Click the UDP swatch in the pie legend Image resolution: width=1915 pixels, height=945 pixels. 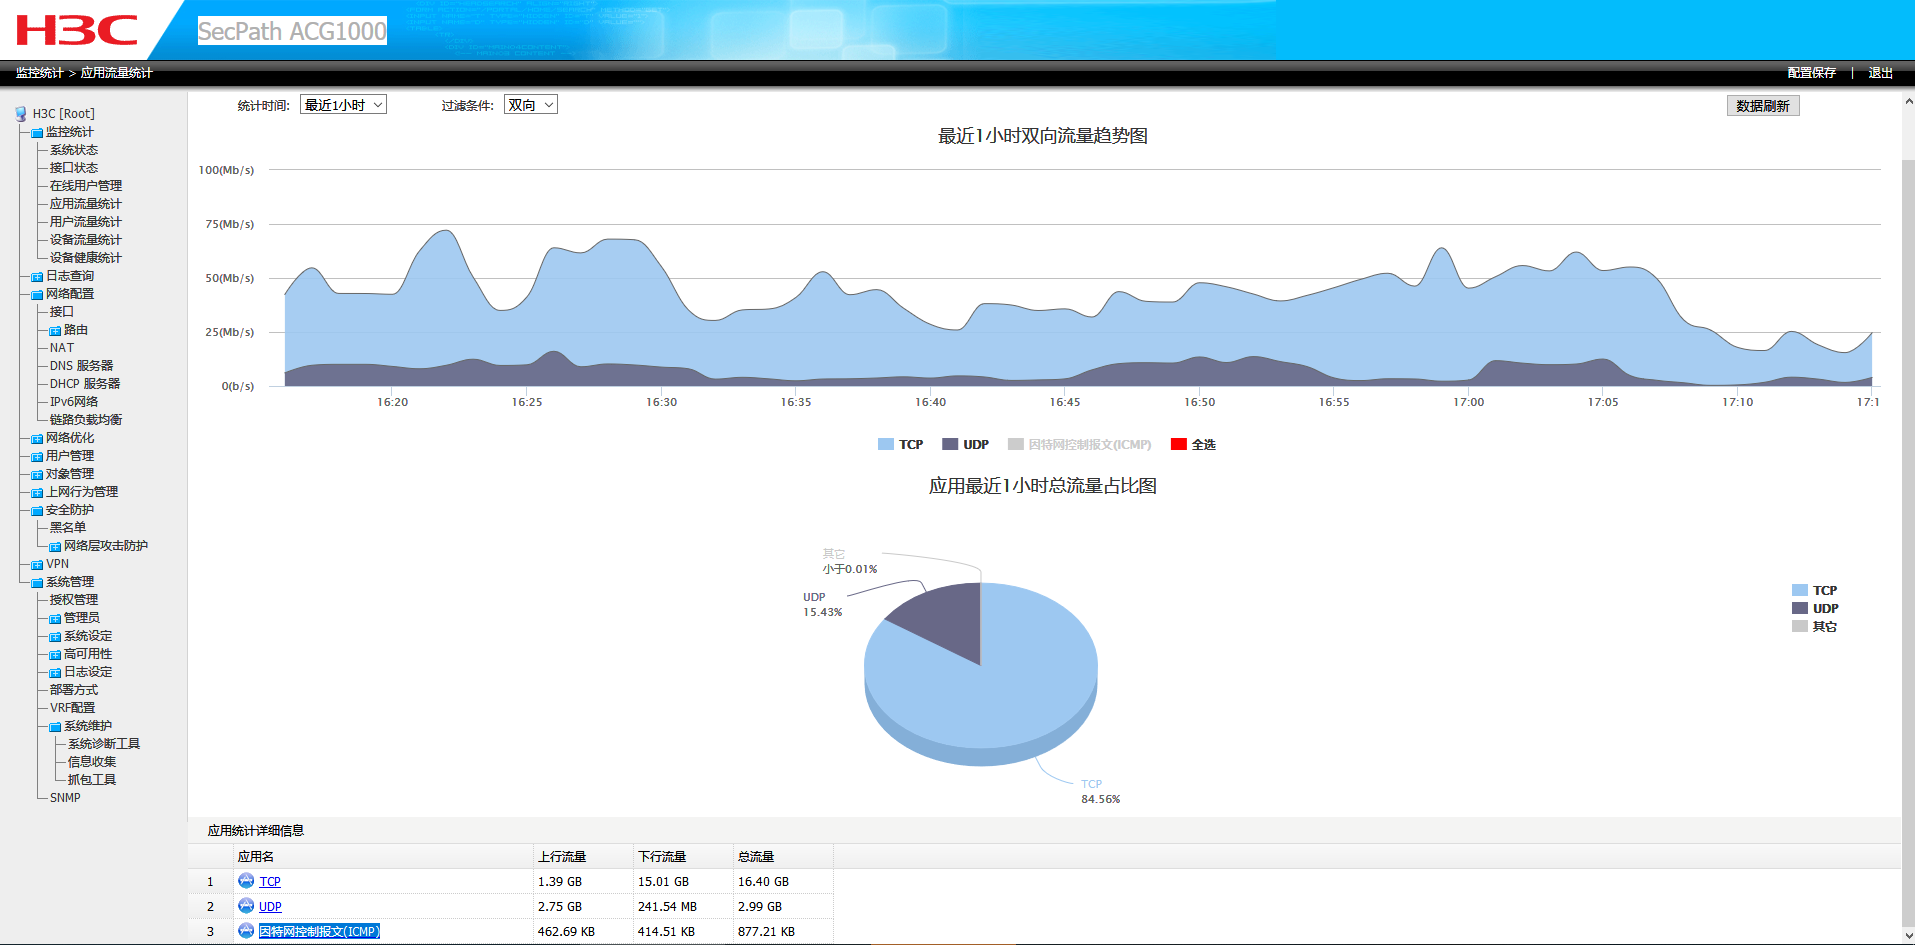click(1800, 609)
